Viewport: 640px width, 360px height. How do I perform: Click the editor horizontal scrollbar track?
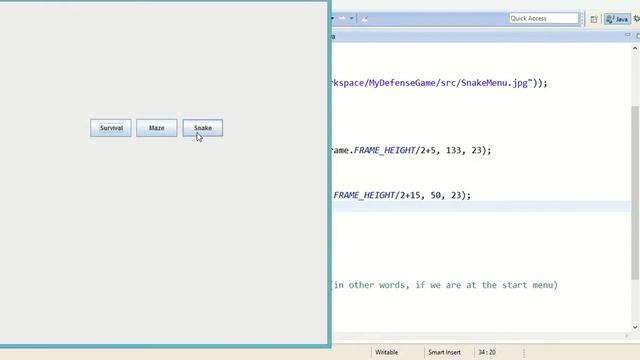(x=478, y=336)
